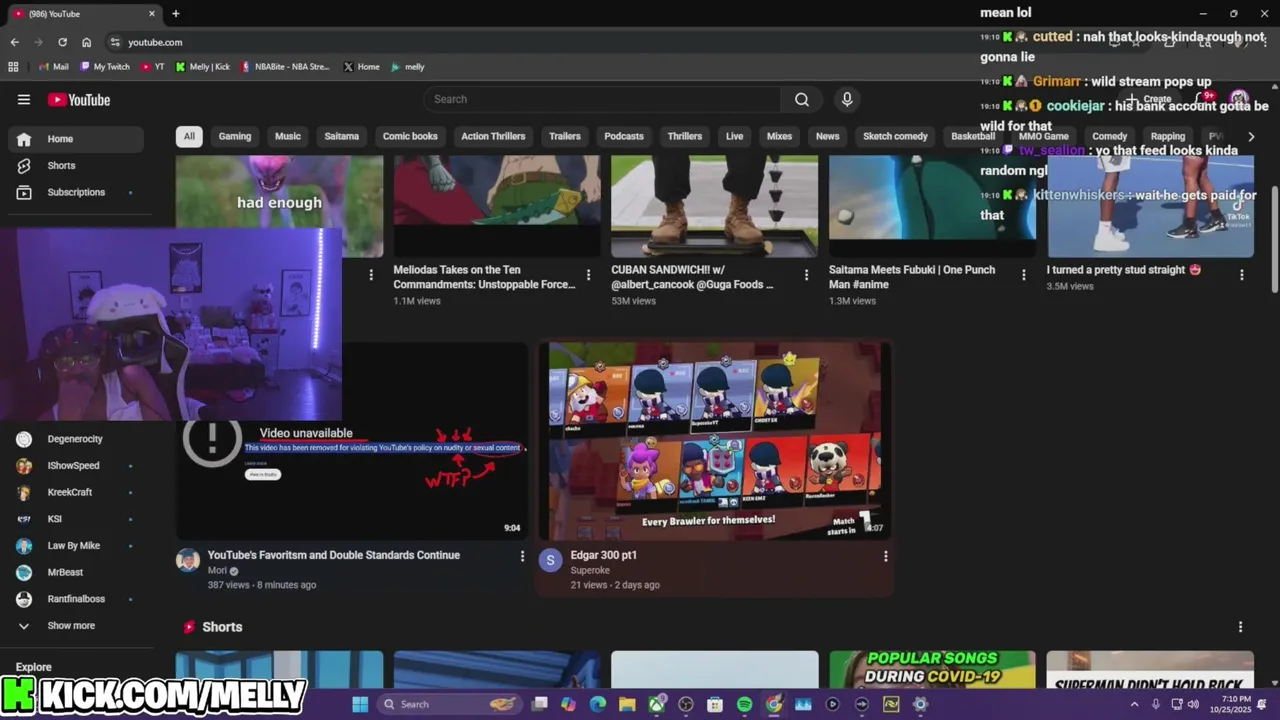Open Subscriptions in the sidebar
This screenshot has width=1280, height=720.
(76, 192)
